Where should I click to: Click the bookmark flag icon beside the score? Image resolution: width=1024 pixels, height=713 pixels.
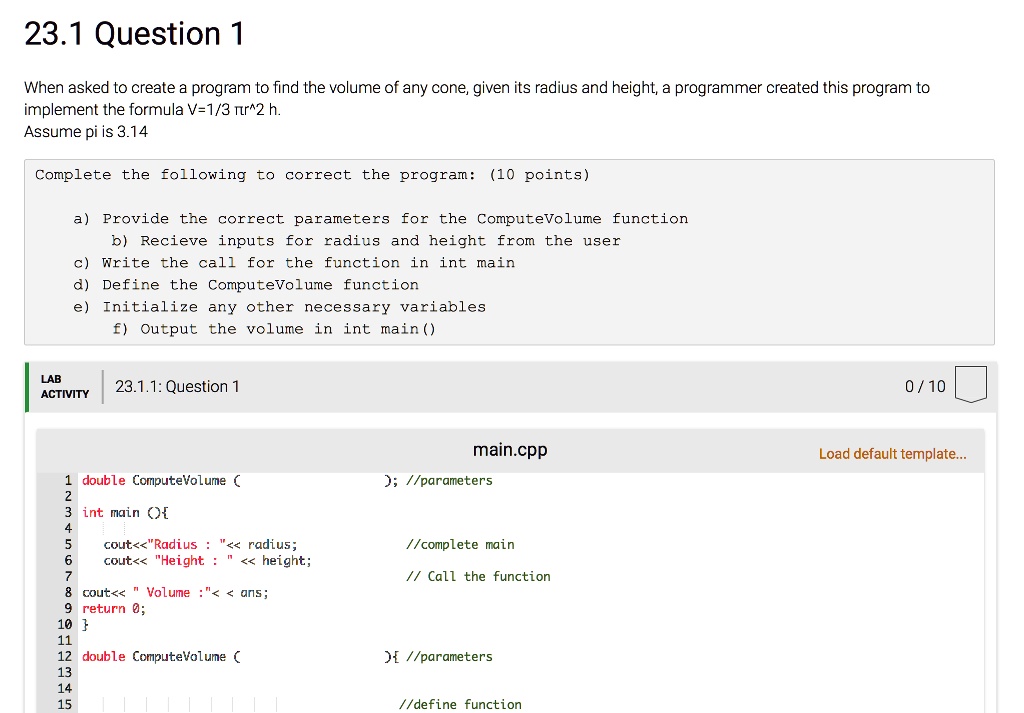tap(971, 384)
